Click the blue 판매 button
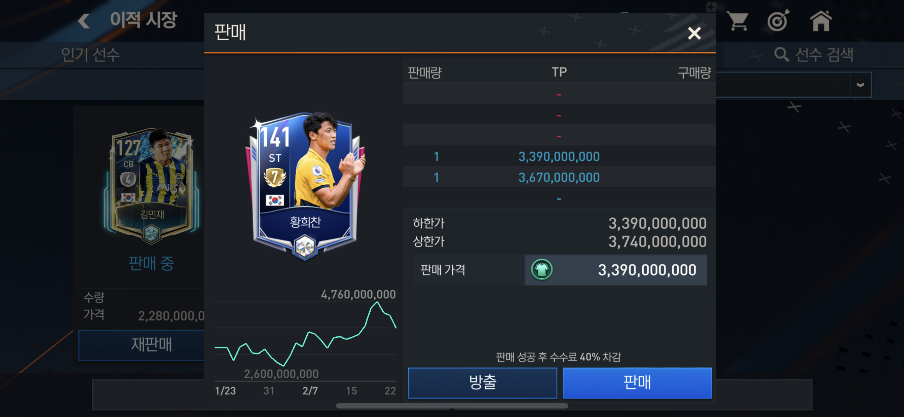The image size is (904, 417). pos(637,383)
